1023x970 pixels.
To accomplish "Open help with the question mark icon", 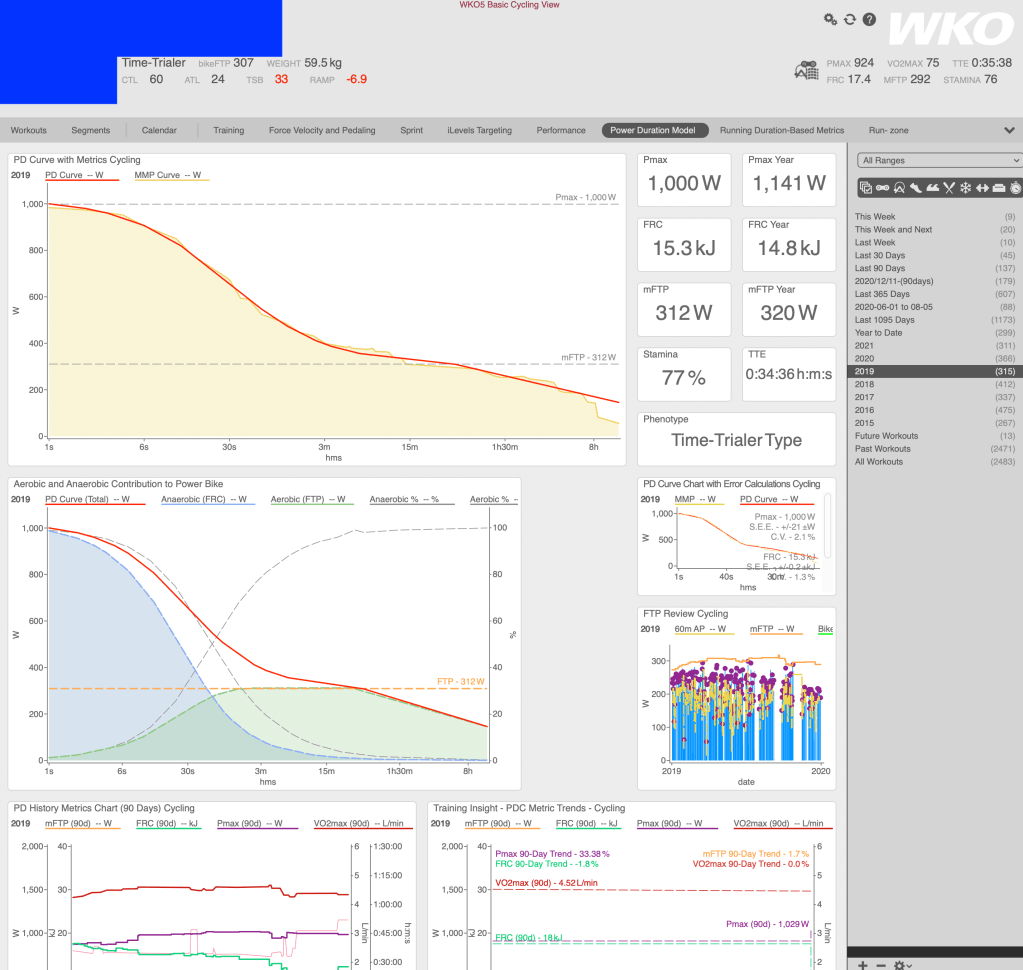I will tap(869, 19).
